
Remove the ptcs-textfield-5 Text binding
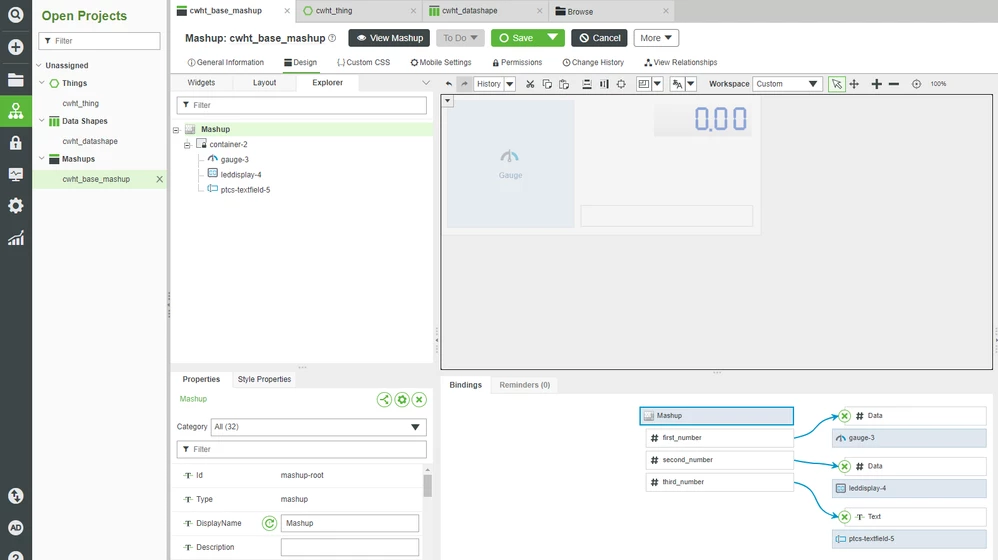coord(845,517)
